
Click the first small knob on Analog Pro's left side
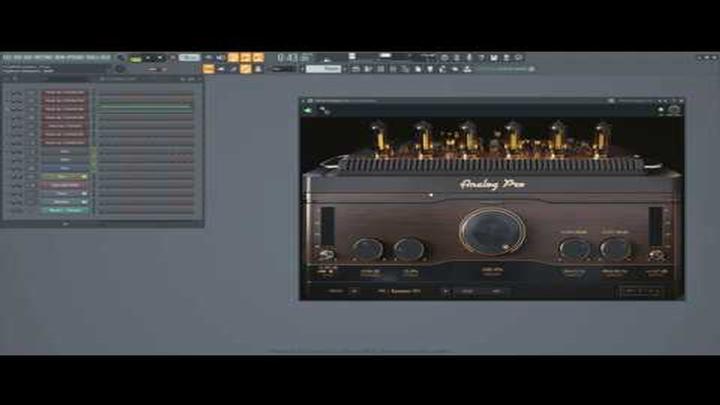click(x=367, y=249)
